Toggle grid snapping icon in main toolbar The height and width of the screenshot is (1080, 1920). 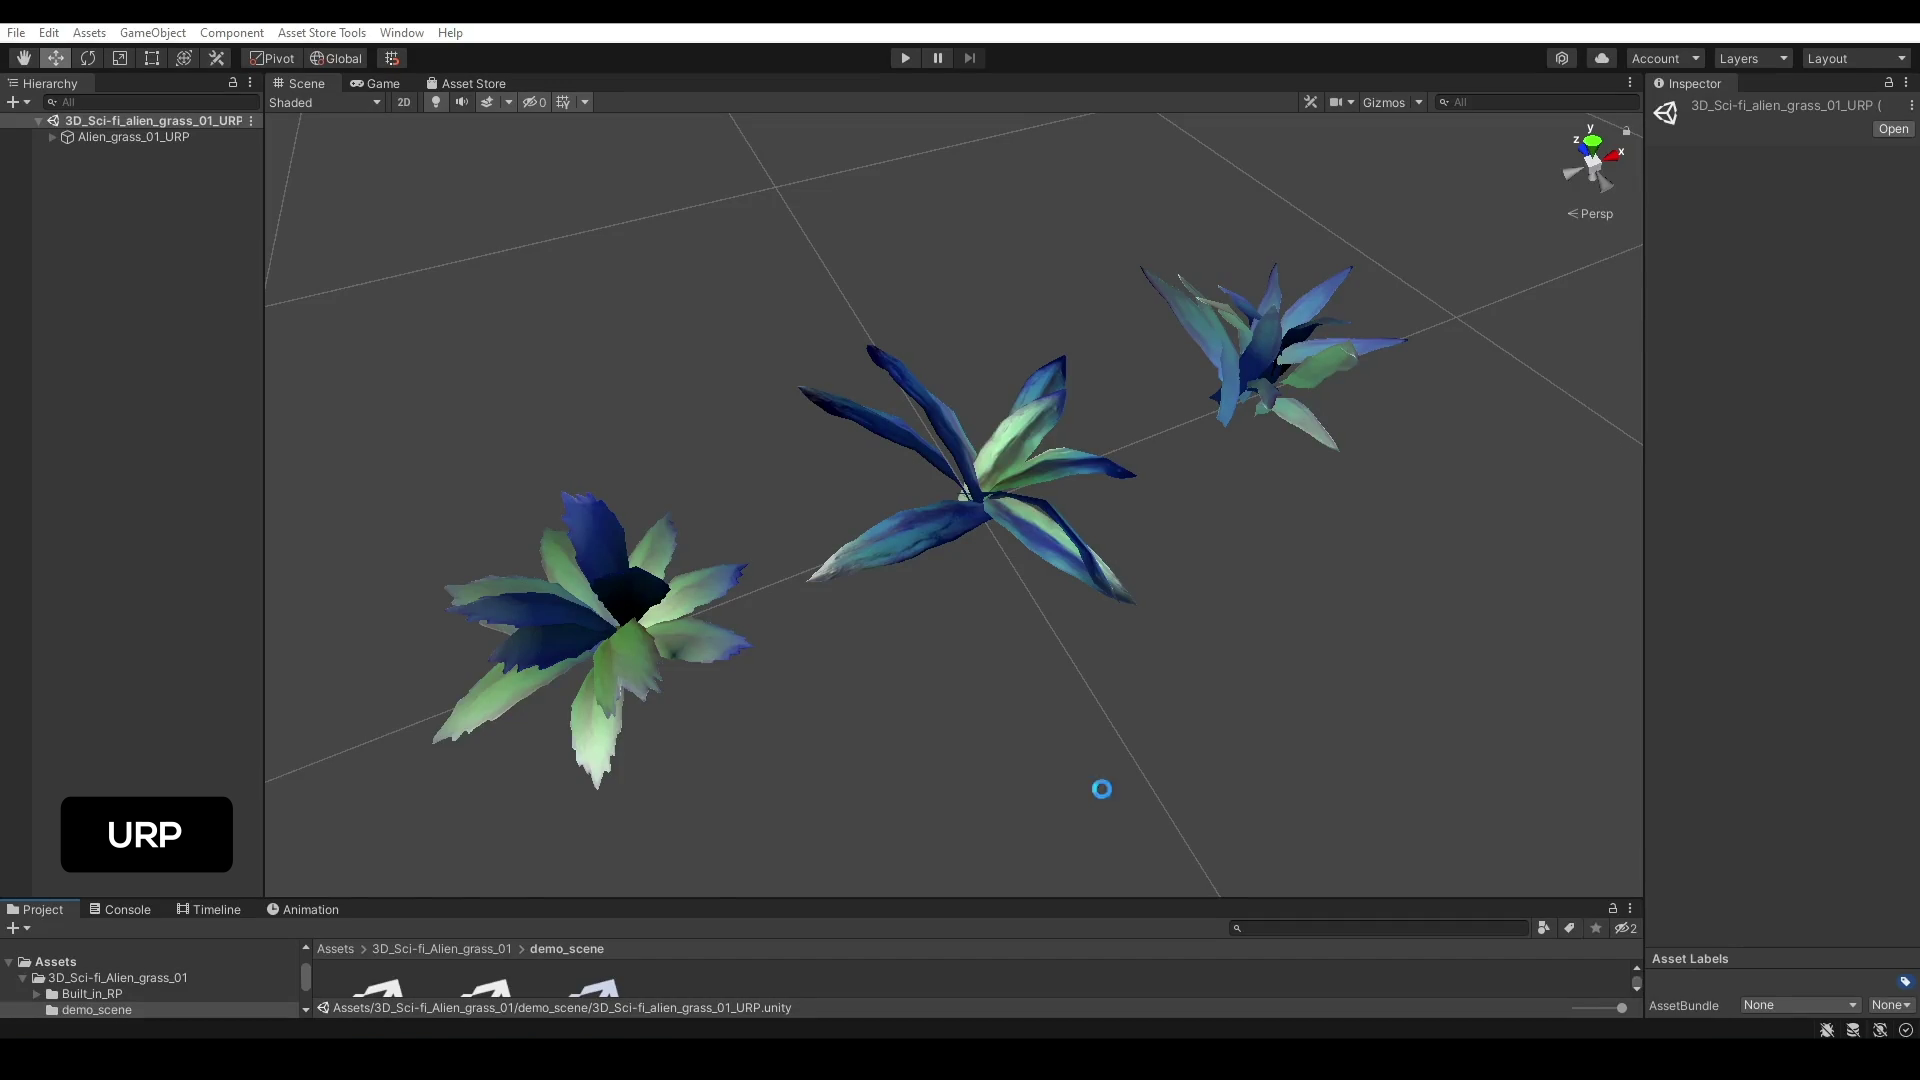coord(392,58)
